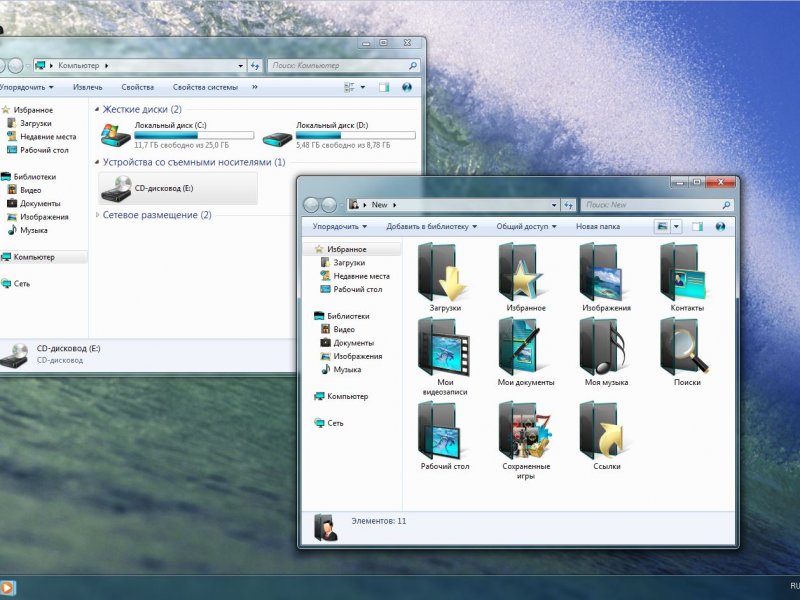Go forward in the New window
800x600 pixels.
(329, 205)
